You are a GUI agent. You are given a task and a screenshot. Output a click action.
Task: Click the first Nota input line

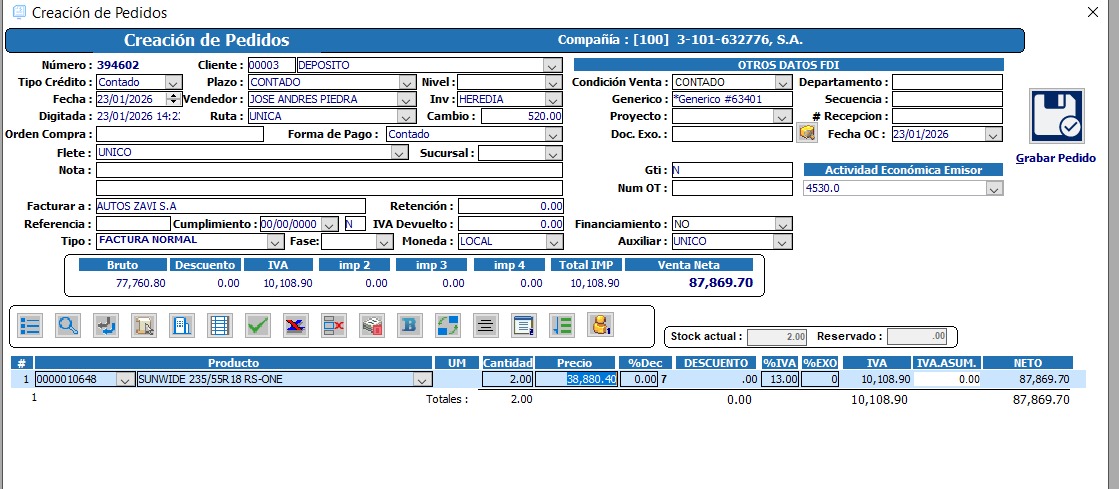pyautogui.click(x=329, y=170)
